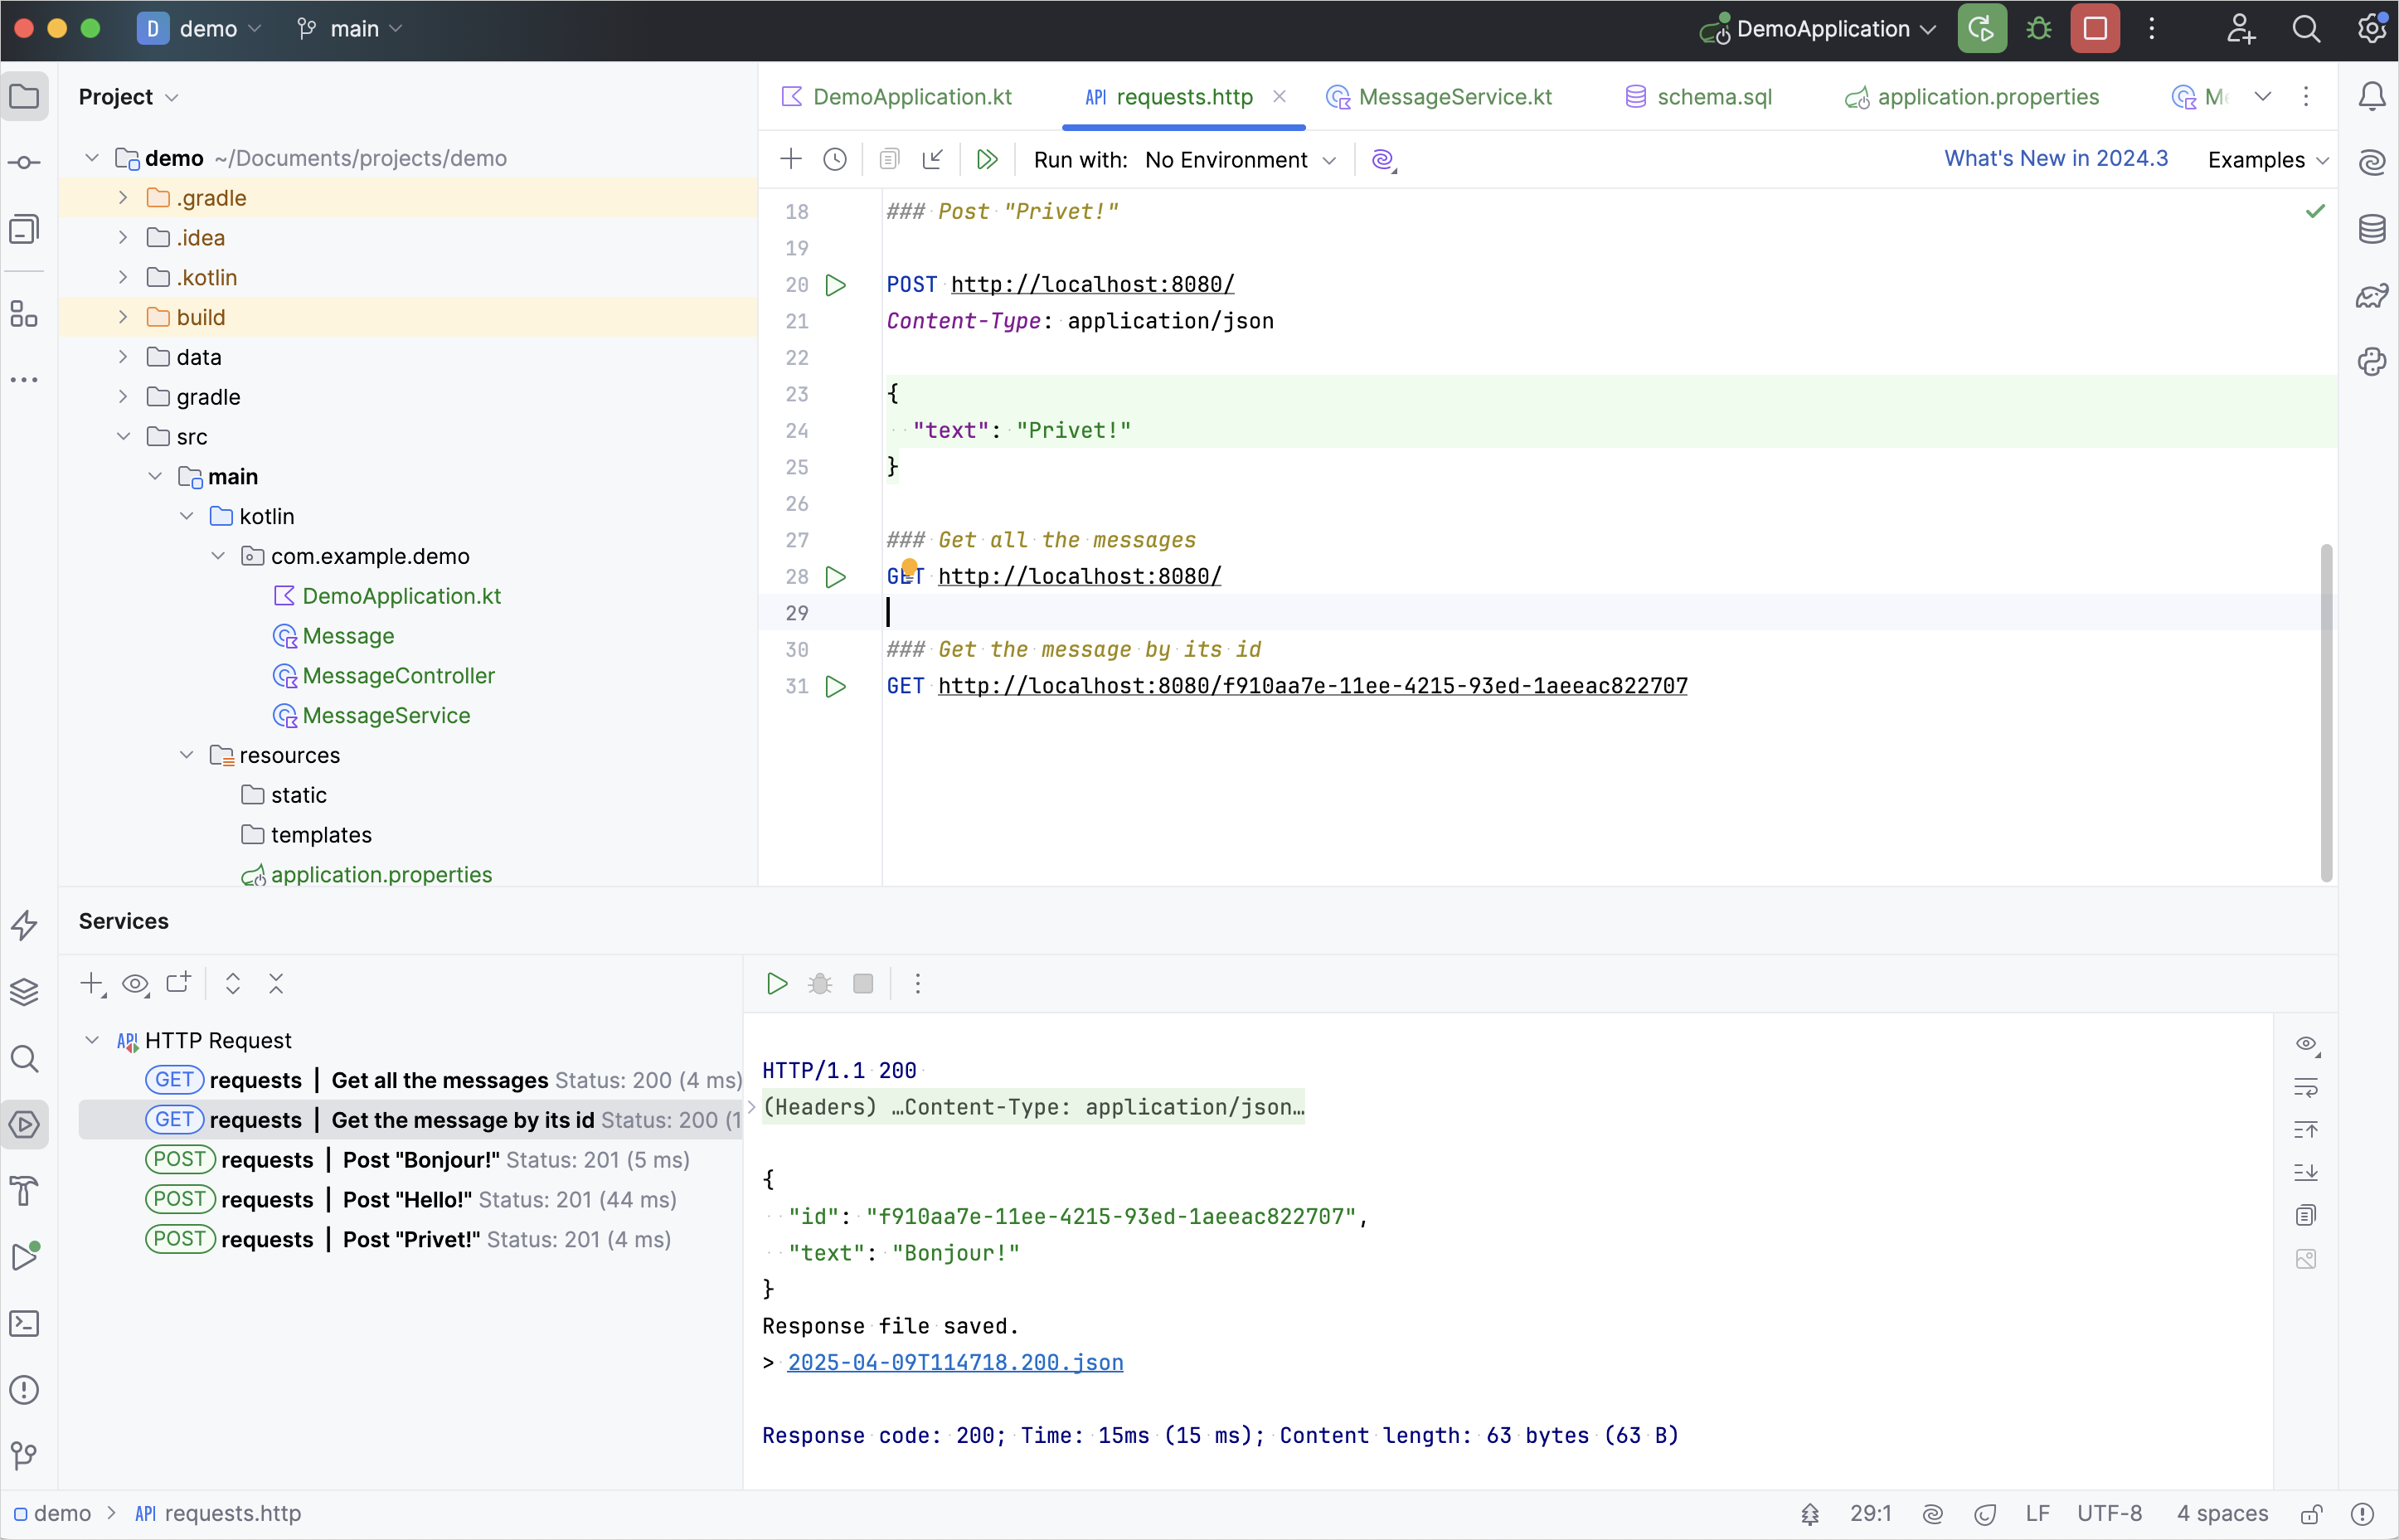The image size is (2399, 1540).
Task: Open the Database tool window icon
Action: (x=2372, y=229)
